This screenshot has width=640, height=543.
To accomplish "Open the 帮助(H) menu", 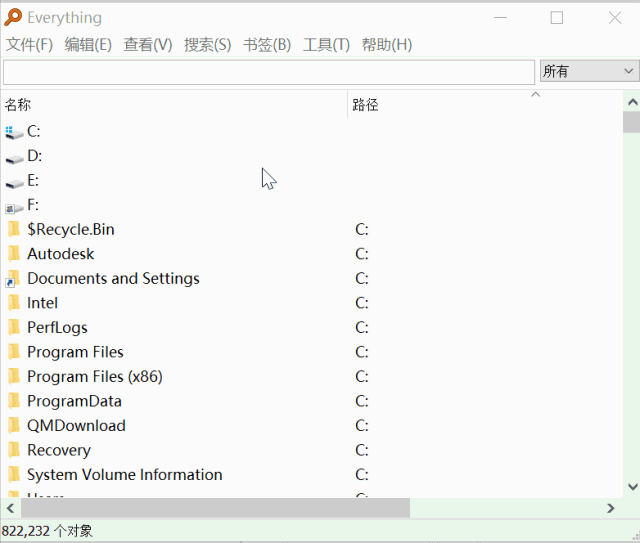I will (387, 45).
